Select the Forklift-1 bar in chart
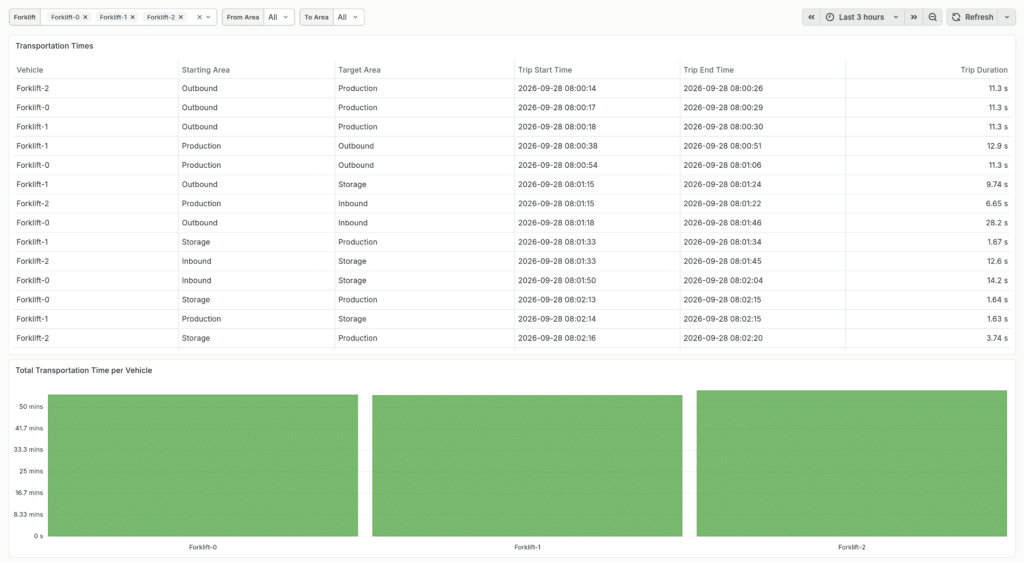Screen dimensions: 1024x563 [527, 466]
